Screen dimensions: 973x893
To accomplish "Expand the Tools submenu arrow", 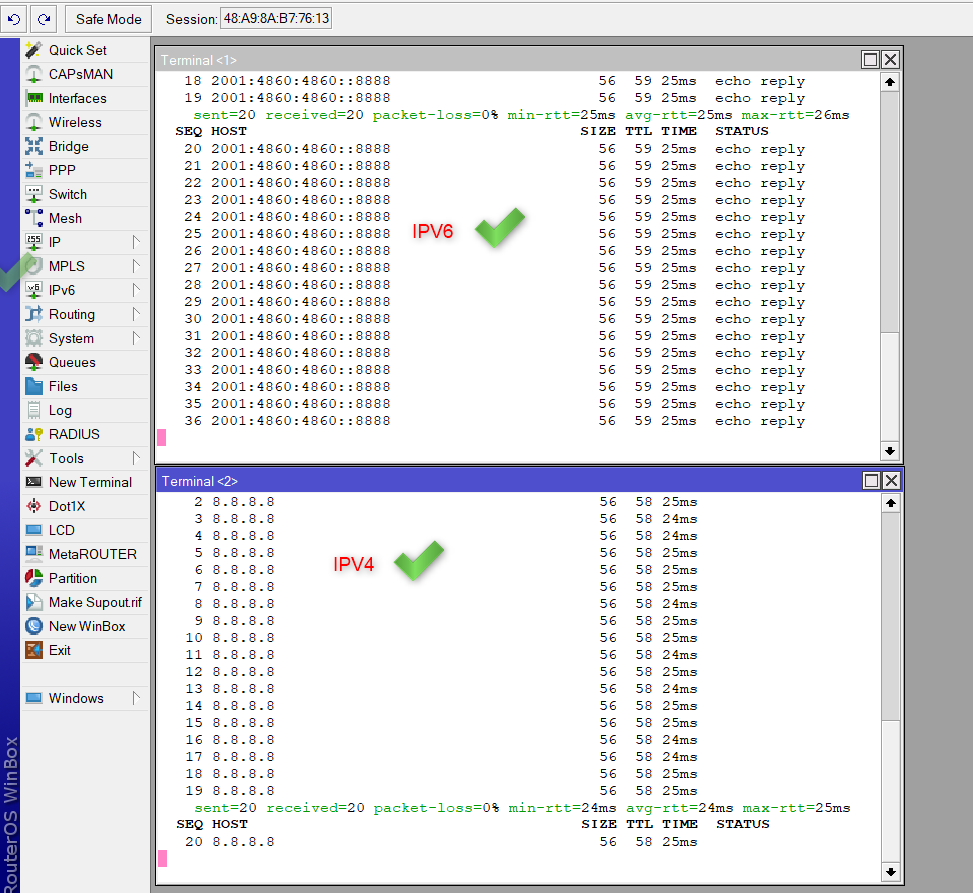I will [x=136, y=458].
